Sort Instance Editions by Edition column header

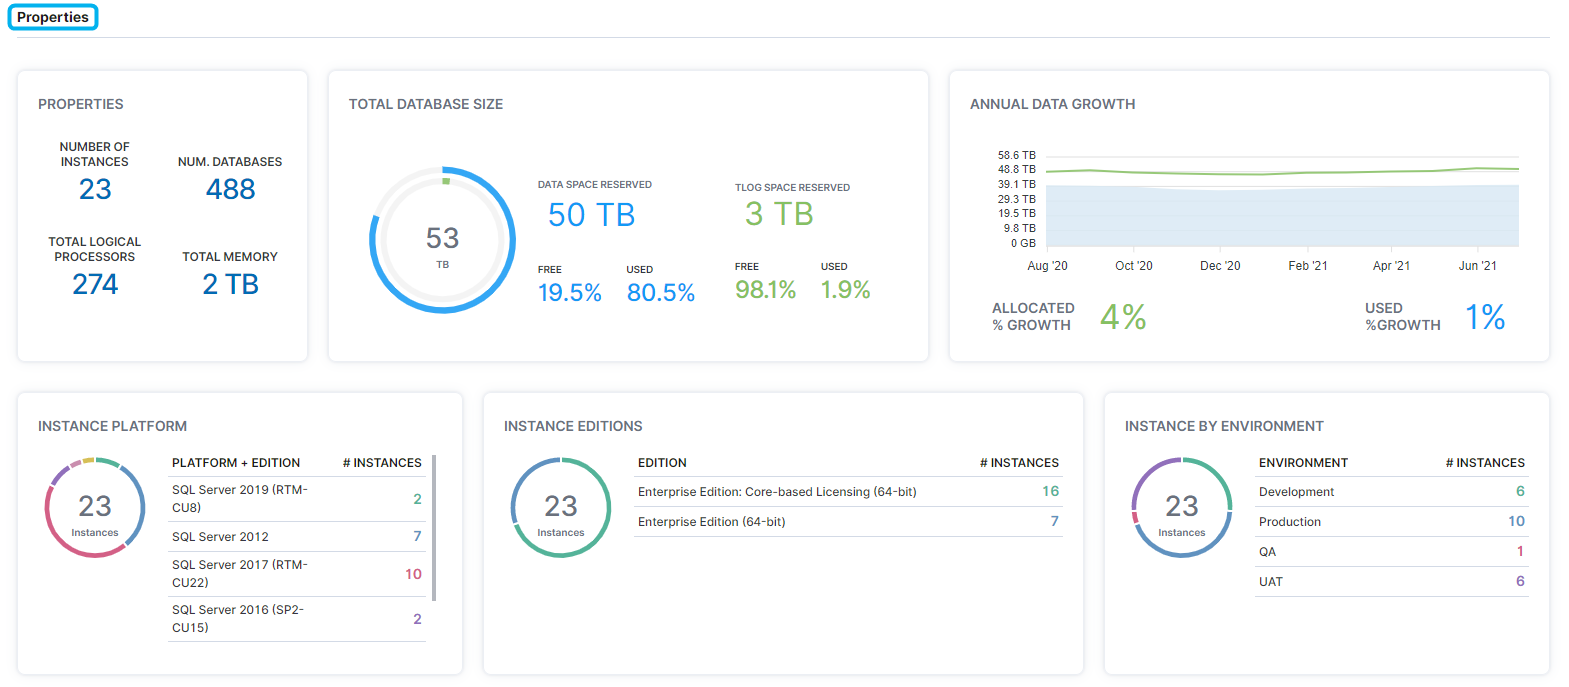point(662,463)
